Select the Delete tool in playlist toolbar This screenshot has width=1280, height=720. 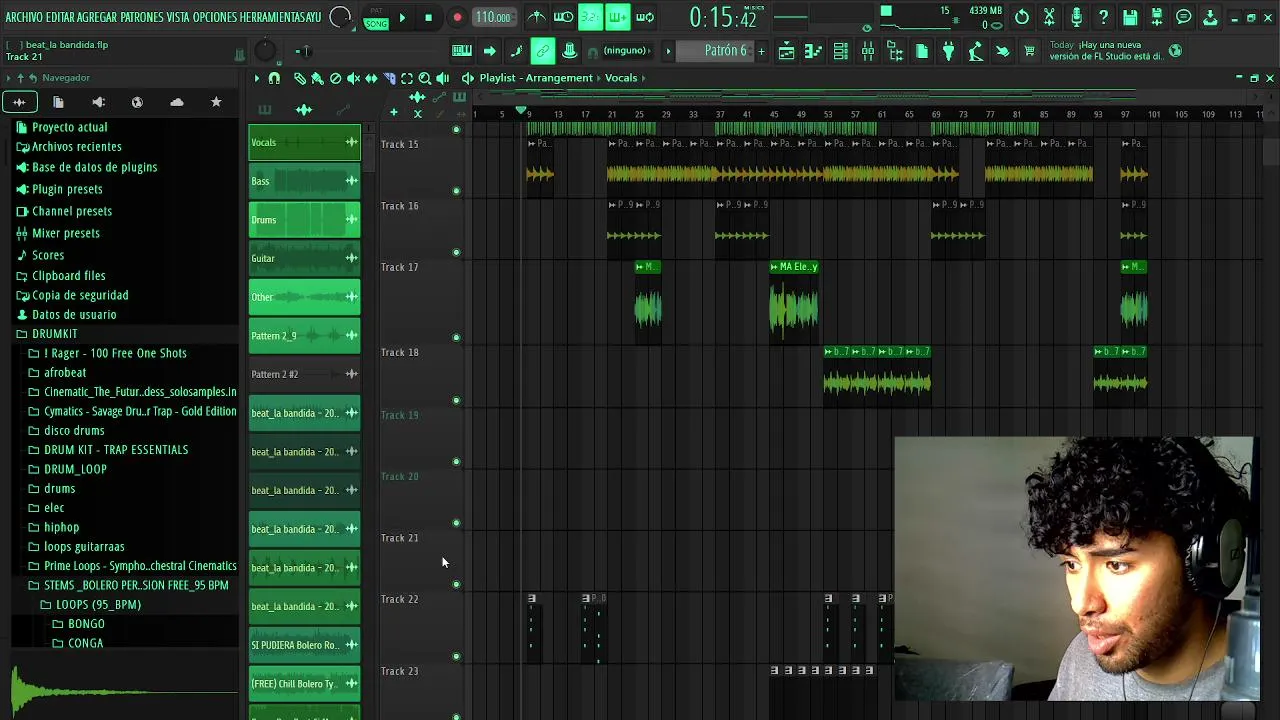335,78
